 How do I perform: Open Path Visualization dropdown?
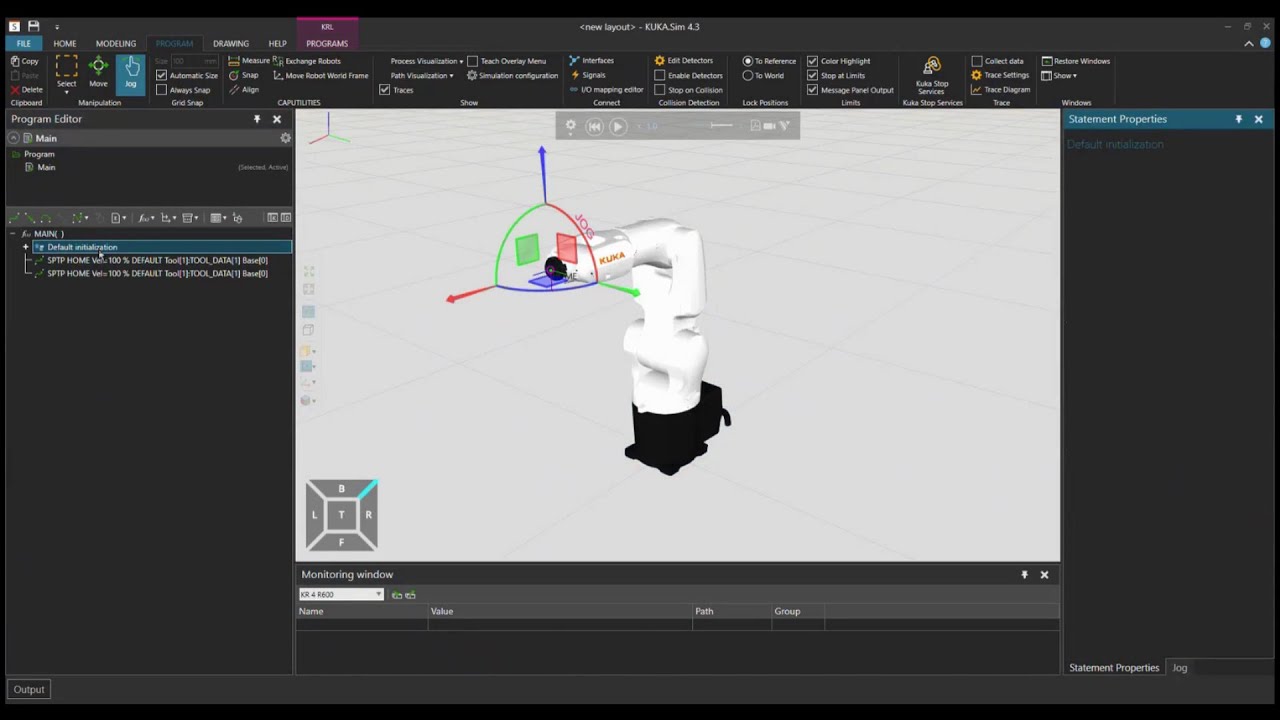pos(422,75)
